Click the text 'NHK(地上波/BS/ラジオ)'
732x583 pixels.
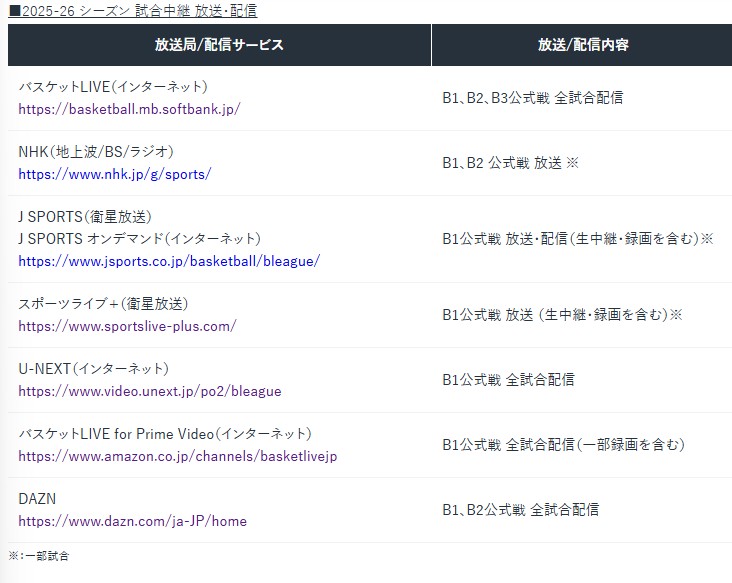click(96, 152)
